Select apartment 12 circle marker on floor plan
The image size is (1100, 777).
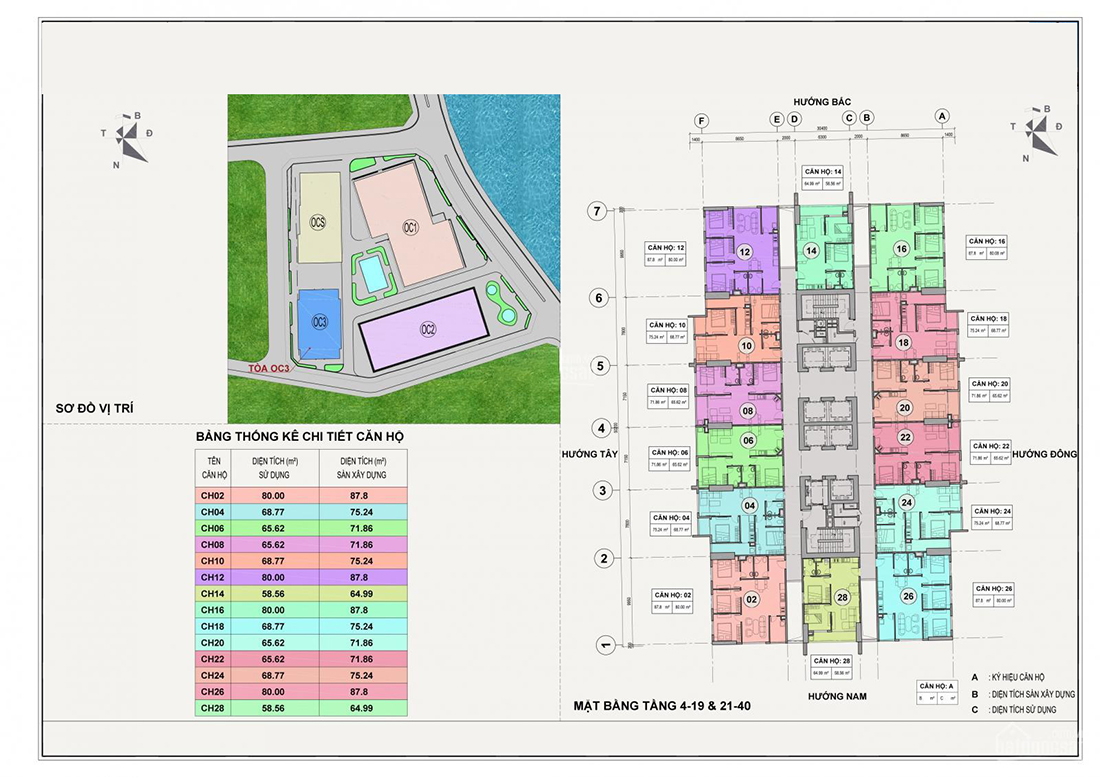click(x=744, y=252)
